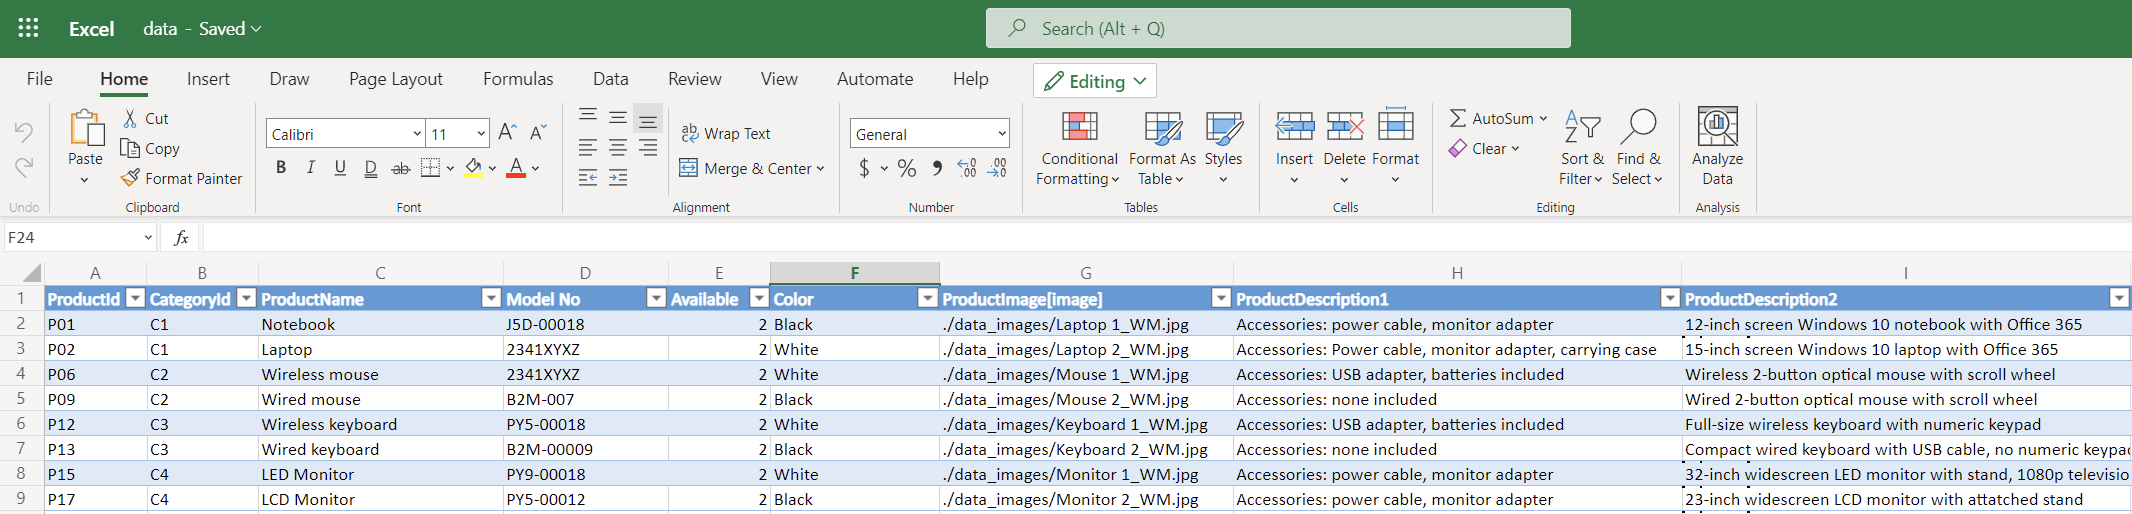Click the AutoSum button
Viewport: 2132px width, 514px height.
[1491, 118]
